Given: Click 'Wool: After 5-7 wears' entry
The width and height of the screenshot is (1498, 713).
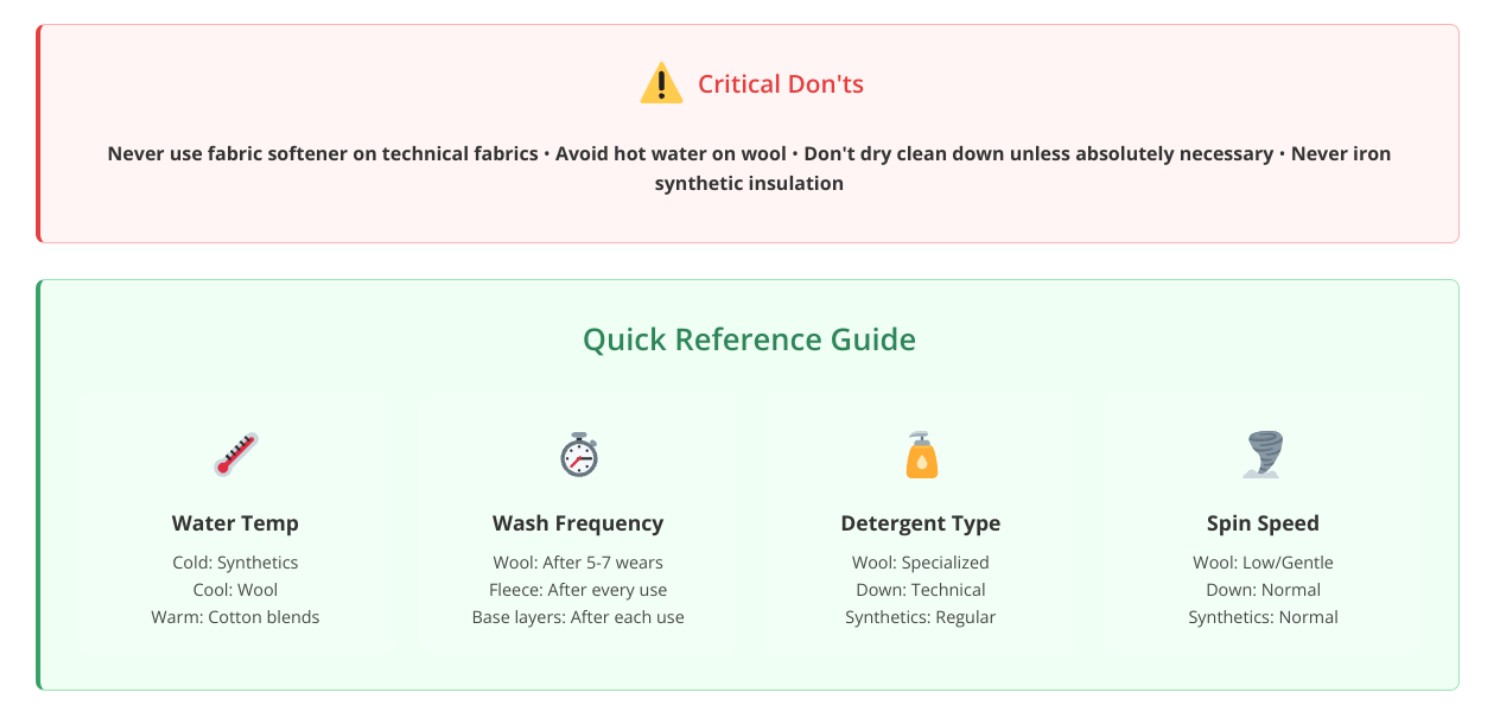Looking at the screenshot, I should click(578, 563).
